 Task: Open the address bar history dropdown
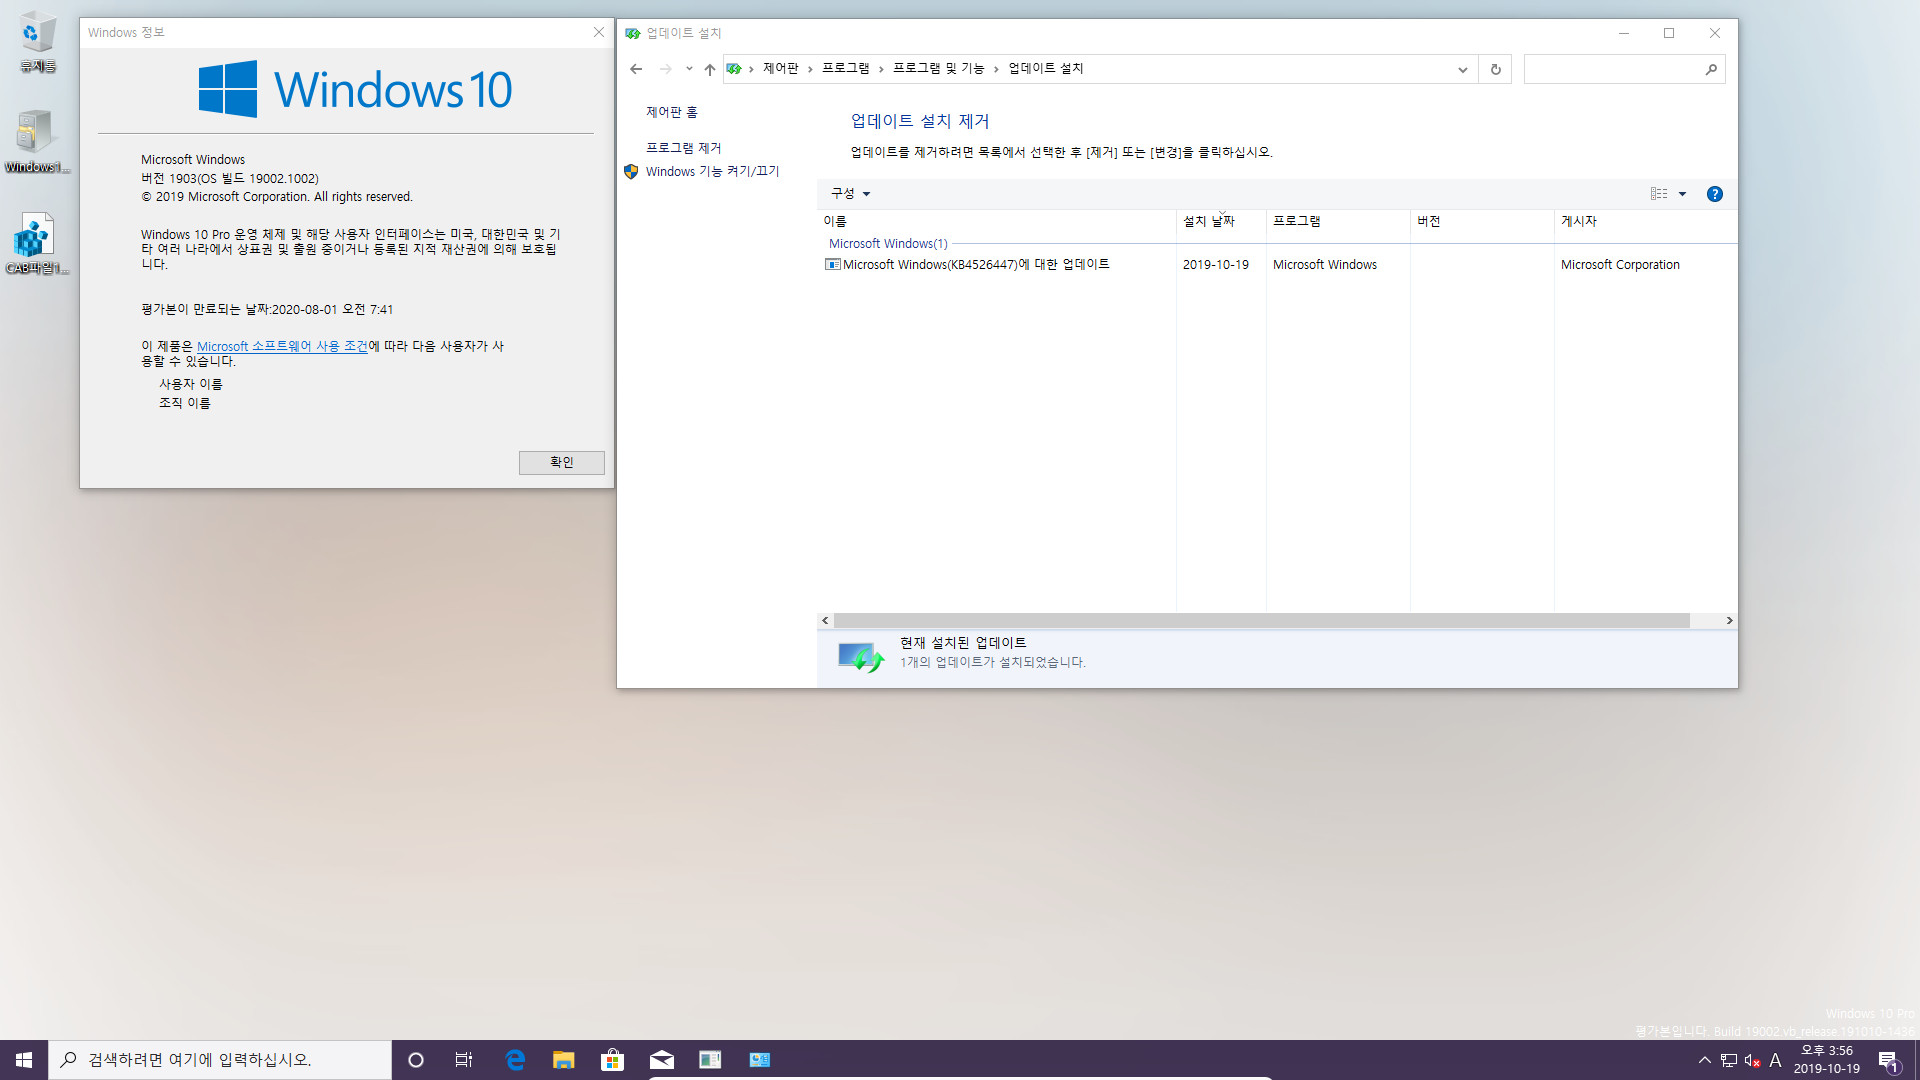[x=1463, y=69]
